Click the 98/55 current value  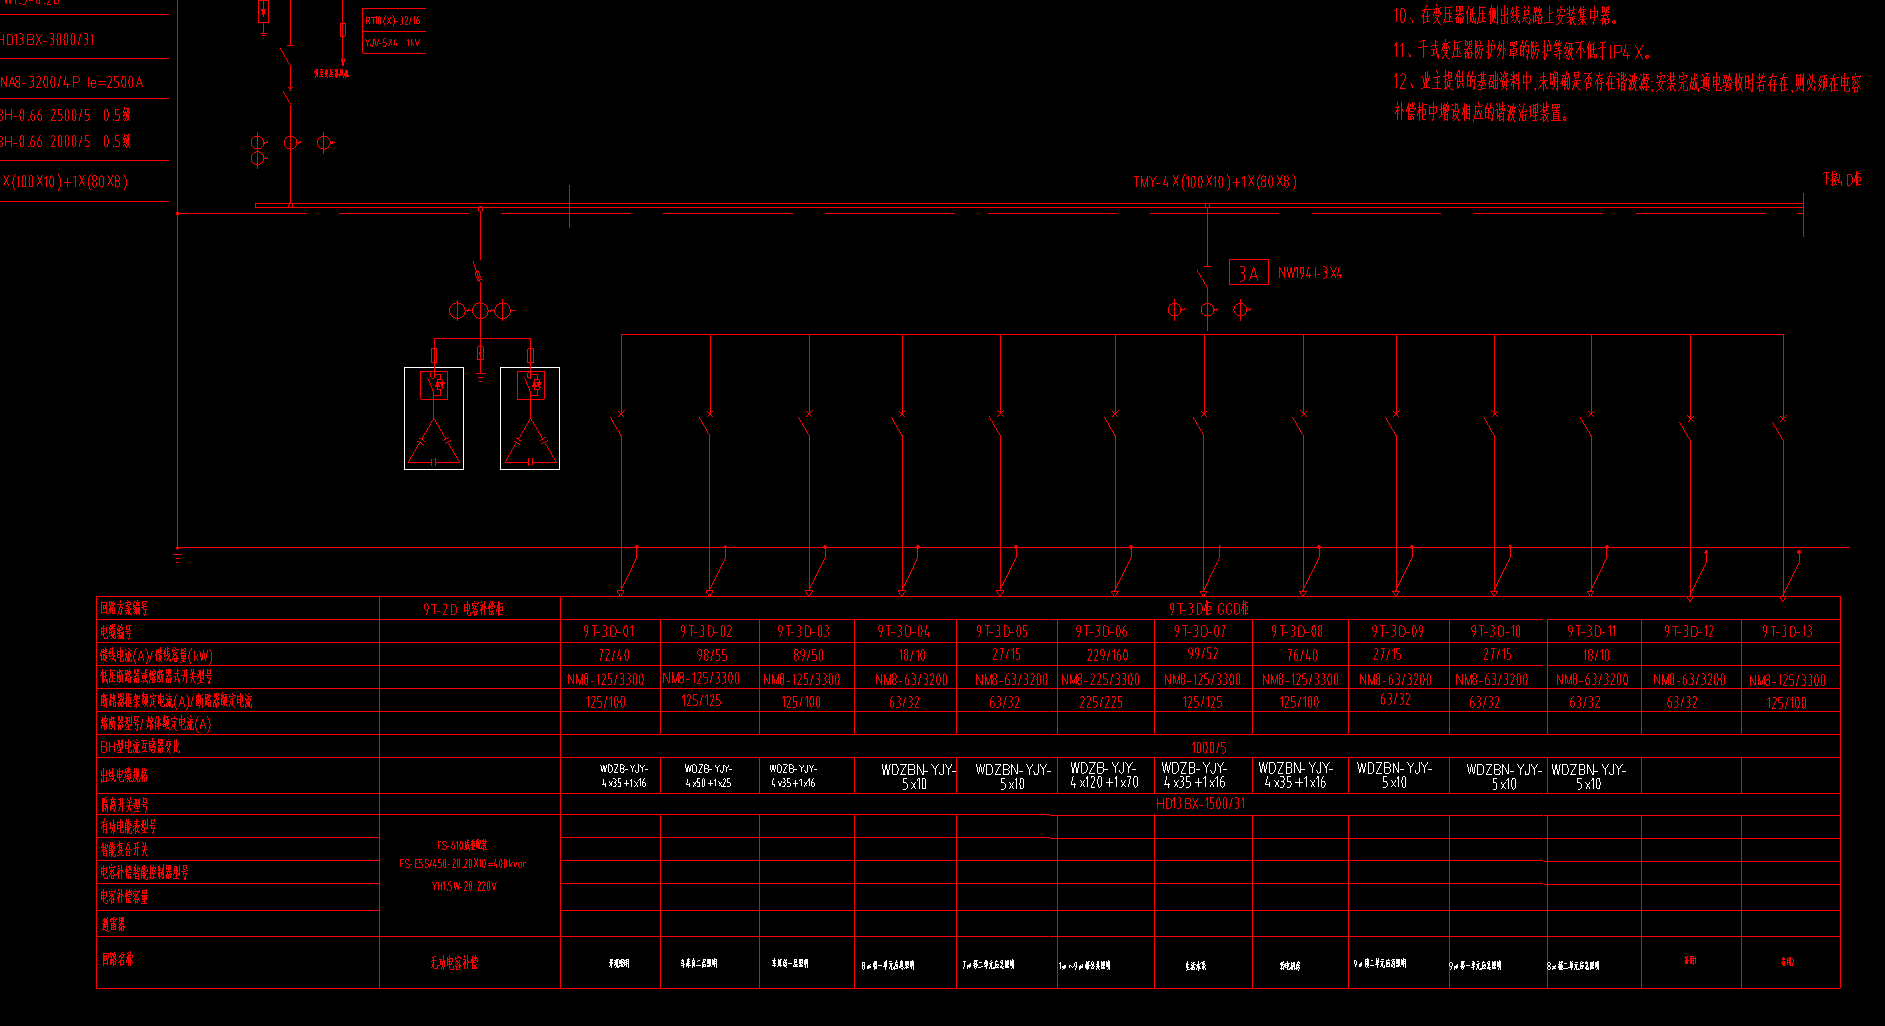coord(711,656)
